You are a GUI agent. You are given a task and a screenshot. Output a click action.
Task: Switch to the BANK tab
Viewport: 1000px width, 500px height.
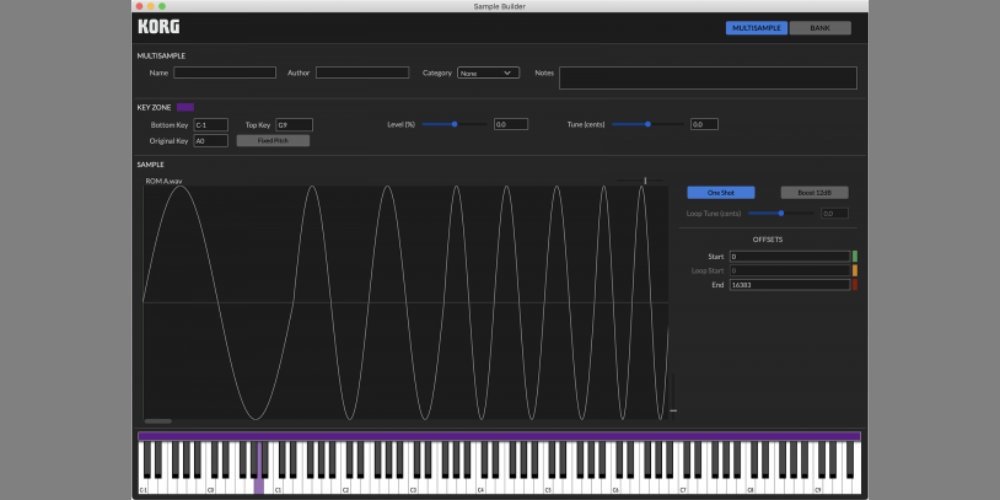click(820, 28)
